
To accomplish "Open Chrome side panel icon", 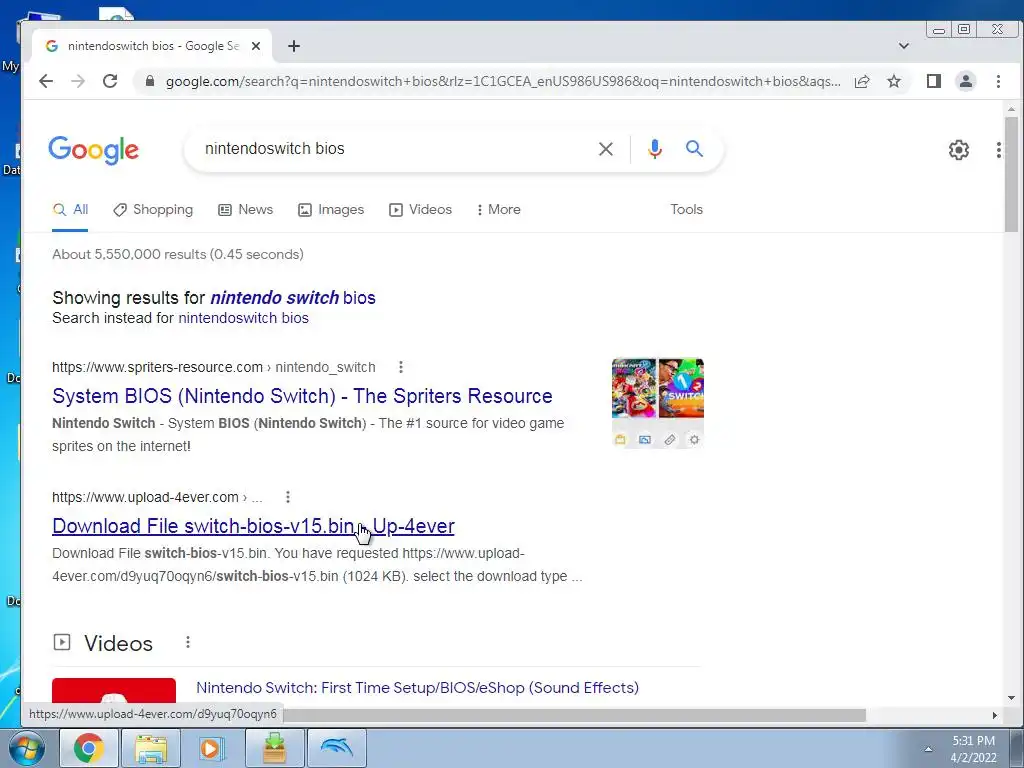I will [x=934, y=81].
